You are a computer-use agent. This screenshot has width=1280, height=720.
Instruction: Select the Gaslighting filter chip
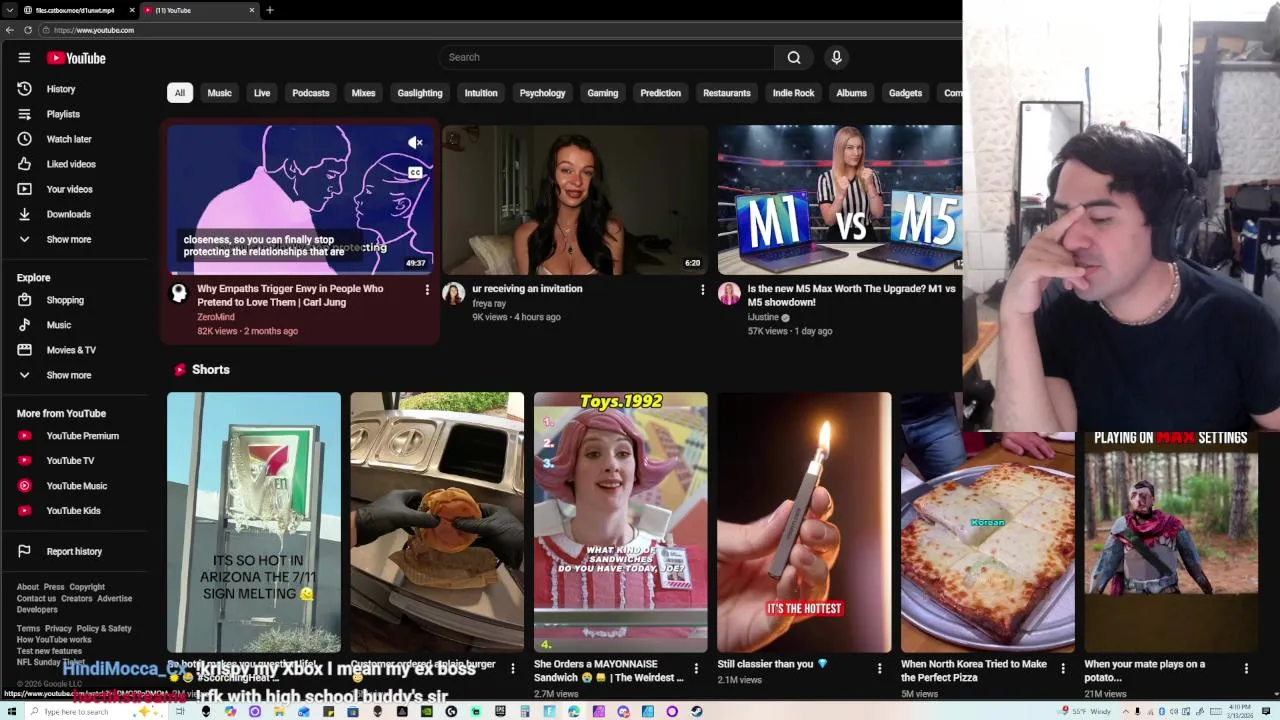pos(420,93)
